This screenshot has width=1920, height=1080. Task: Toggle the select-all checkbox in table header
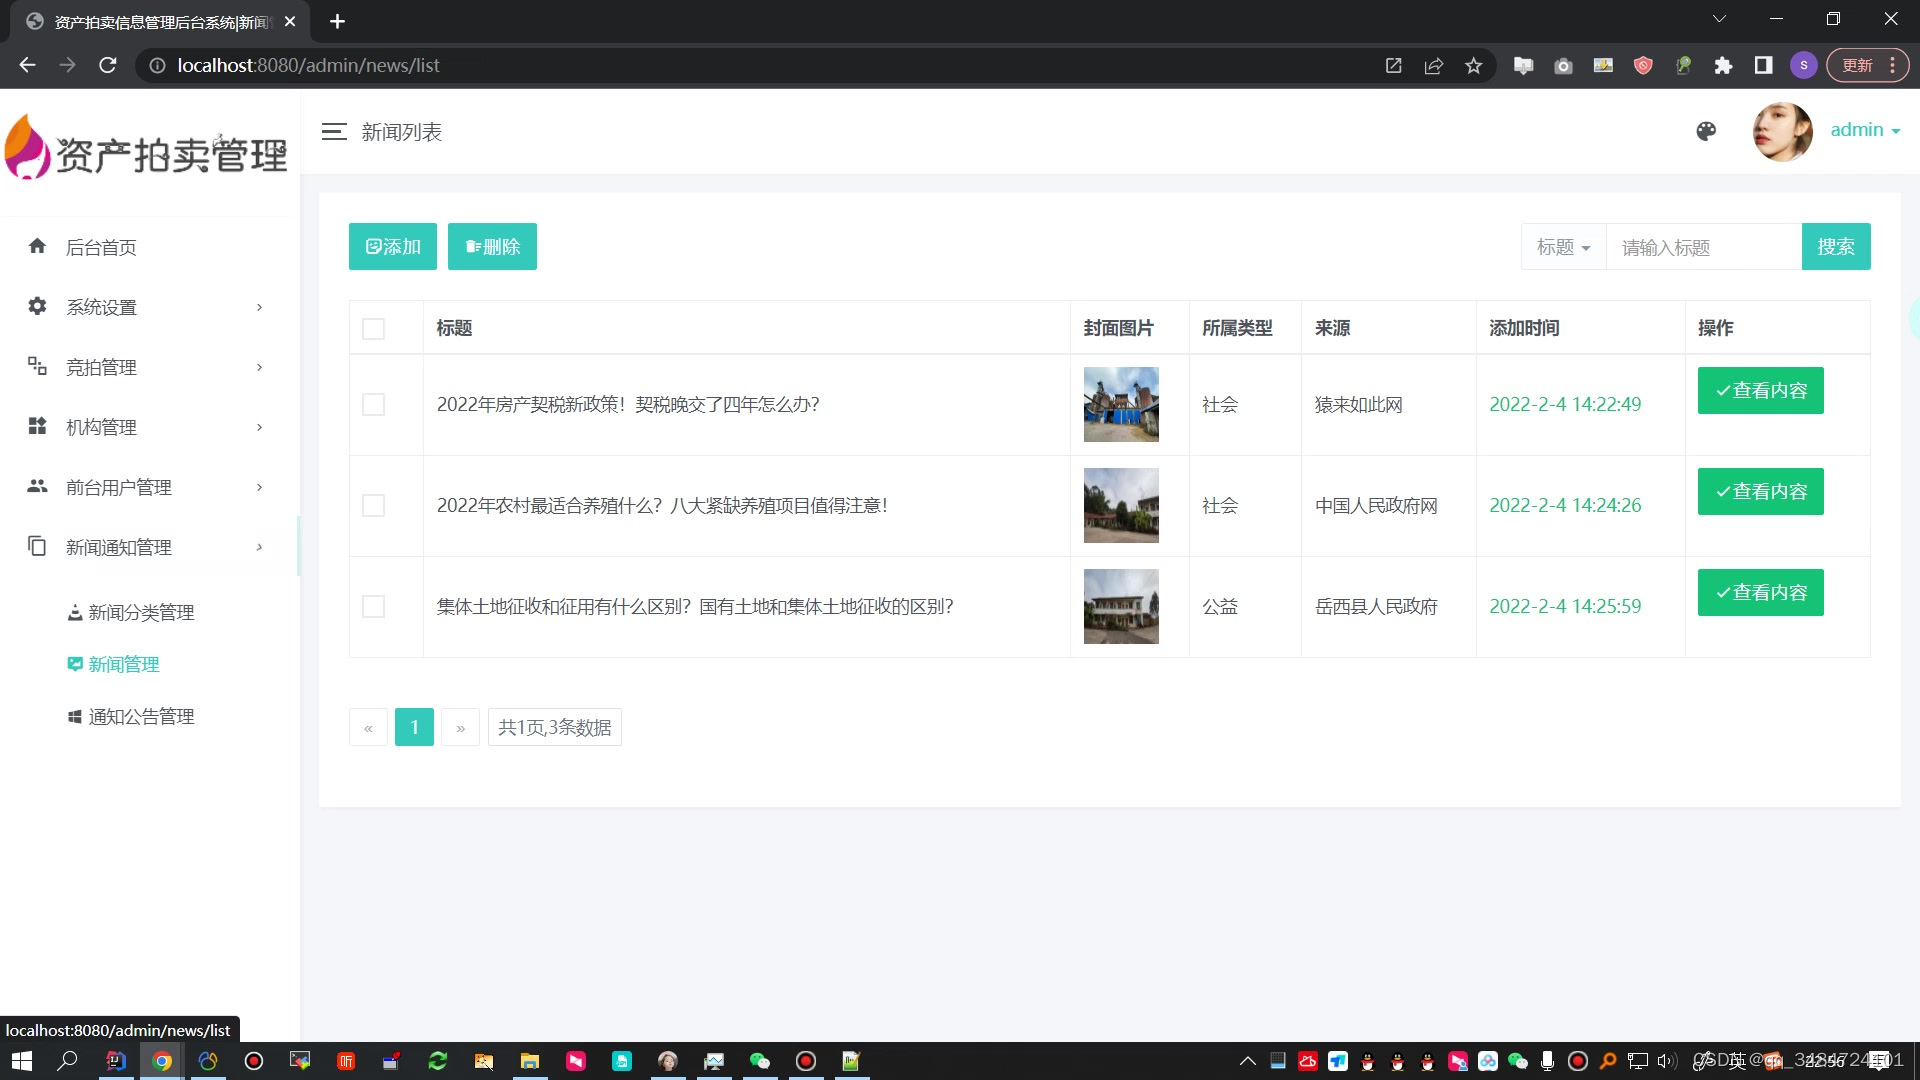tap(373, 329)
